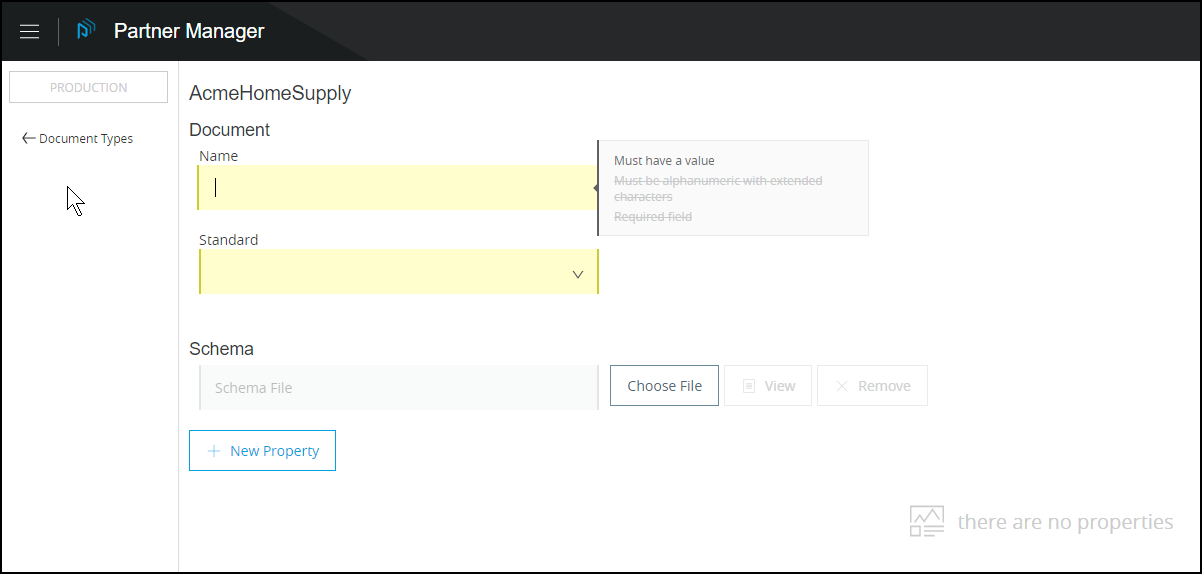
Task: Focus the document Name input field
Action: [x=398, y=188]
